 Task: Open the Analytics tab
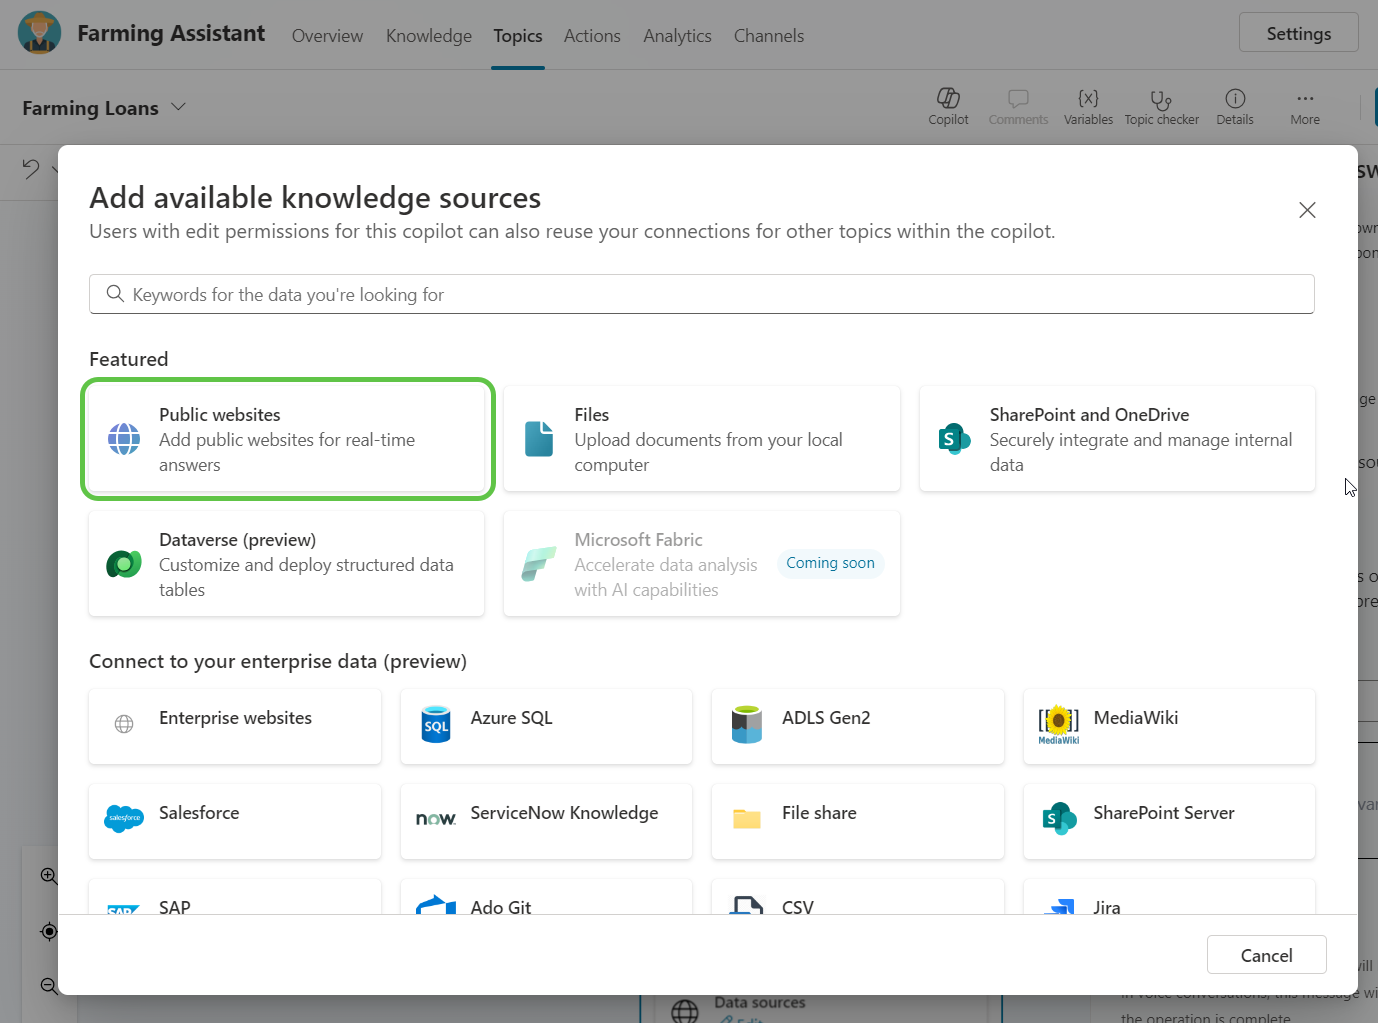pos(677,36)
